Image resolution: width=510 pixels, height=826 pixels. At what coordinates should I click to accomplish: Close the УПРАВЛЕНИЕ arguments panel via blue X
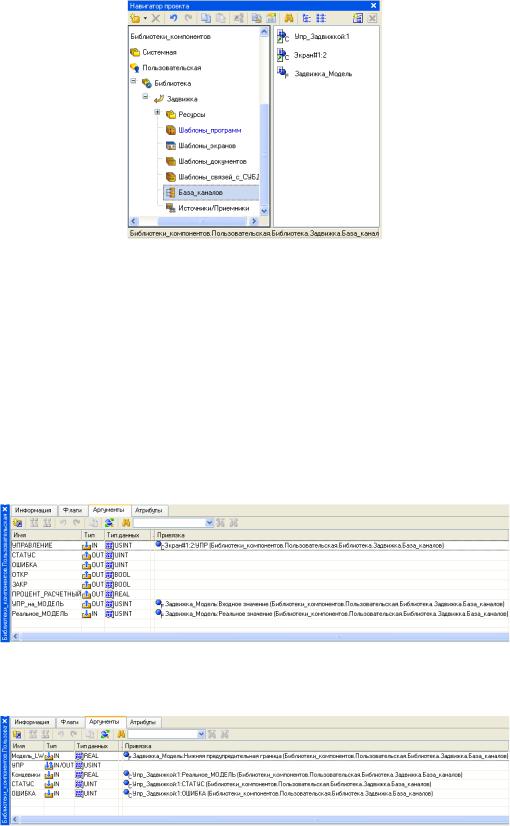tap(5, 510)
